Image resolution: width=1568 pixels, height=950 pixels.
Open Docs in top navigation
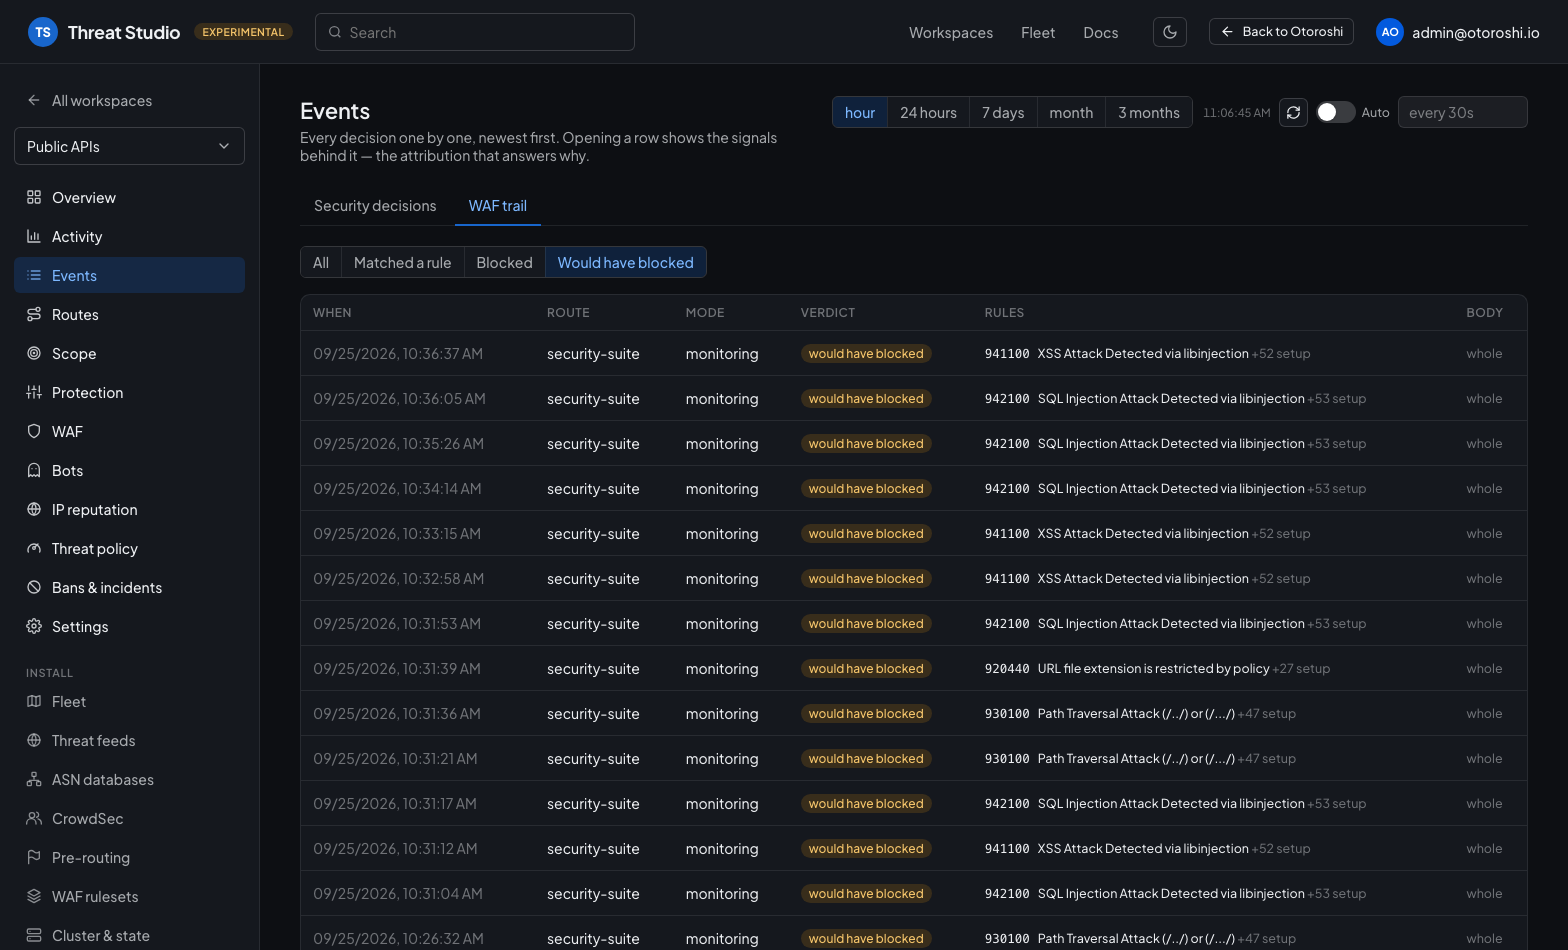coord(1101,32)
